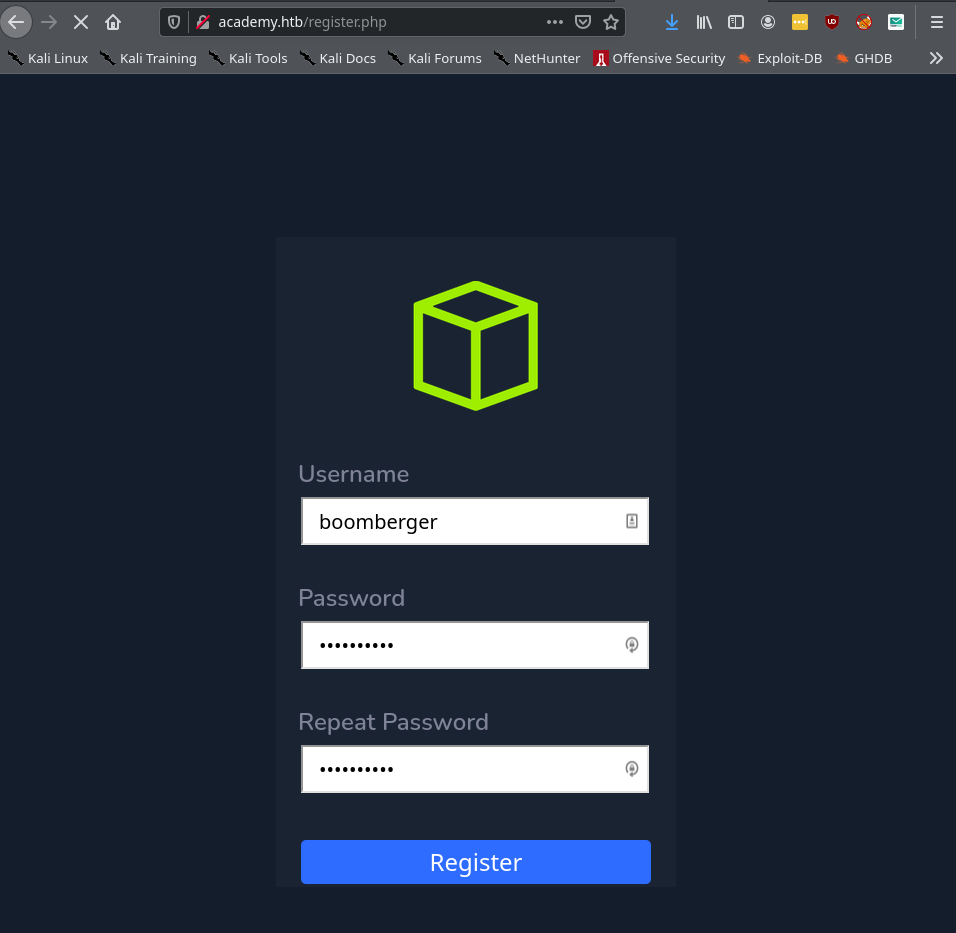Screen dimensions: 956x933
Task: Open the Firefox Account icon
Action: coord(767,21)
